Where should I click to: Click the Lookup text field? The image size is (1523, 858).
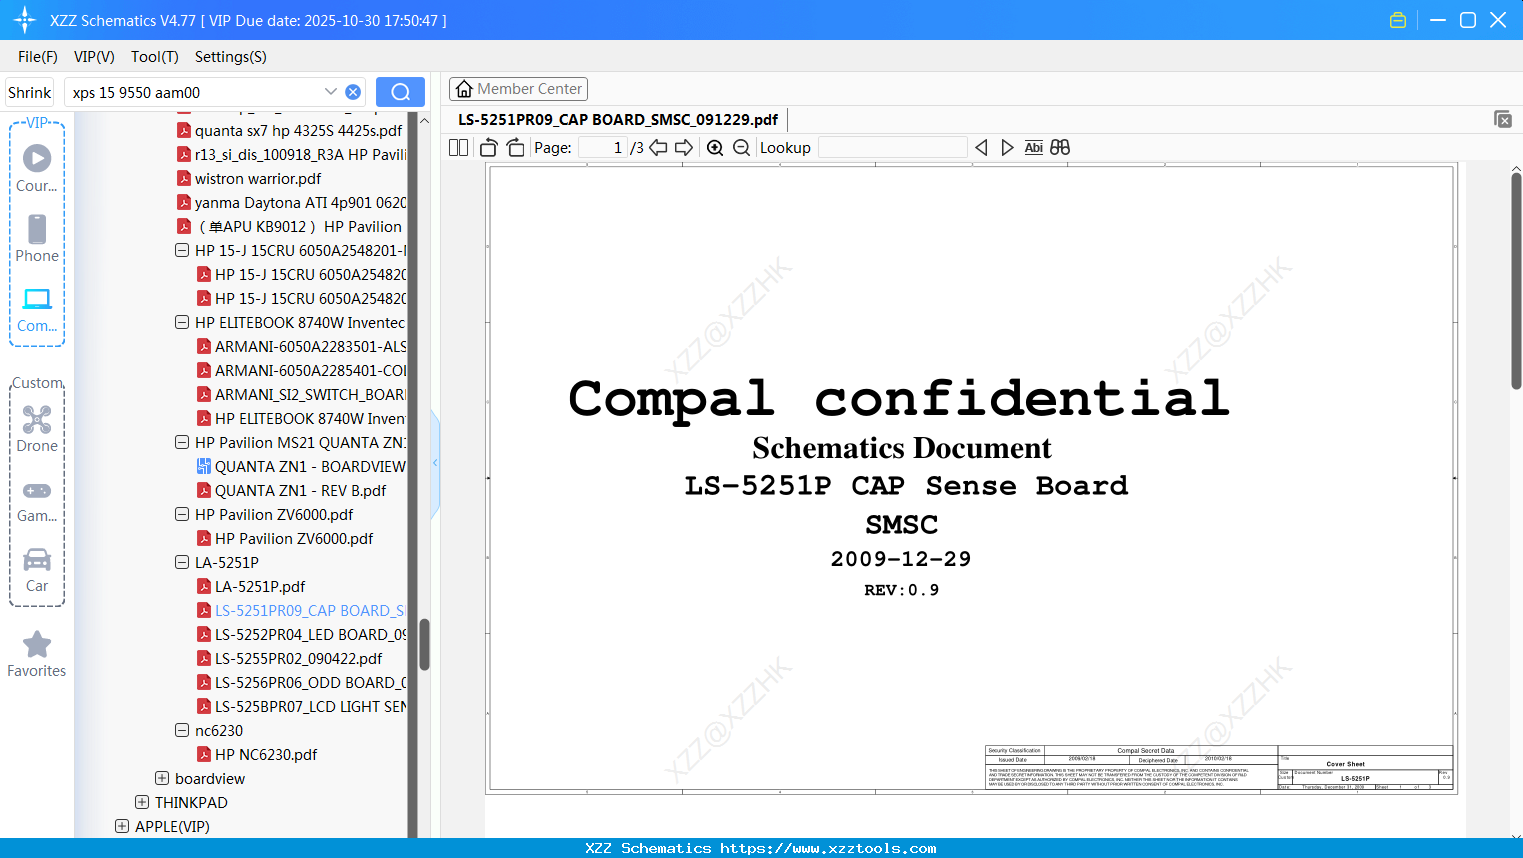coord(893,148)
